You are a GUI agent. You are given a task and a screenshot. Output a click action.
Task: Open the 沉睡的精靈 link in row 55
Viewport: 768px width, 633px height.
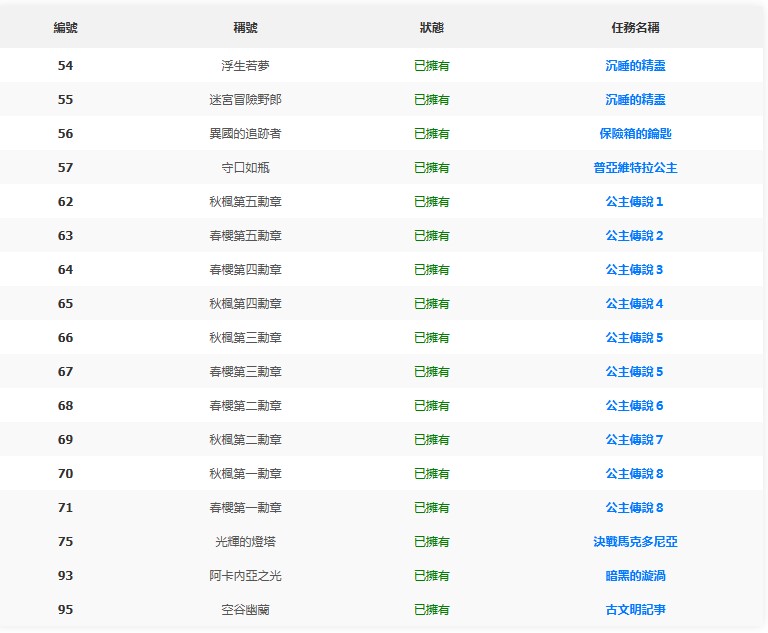coord(635,100)
